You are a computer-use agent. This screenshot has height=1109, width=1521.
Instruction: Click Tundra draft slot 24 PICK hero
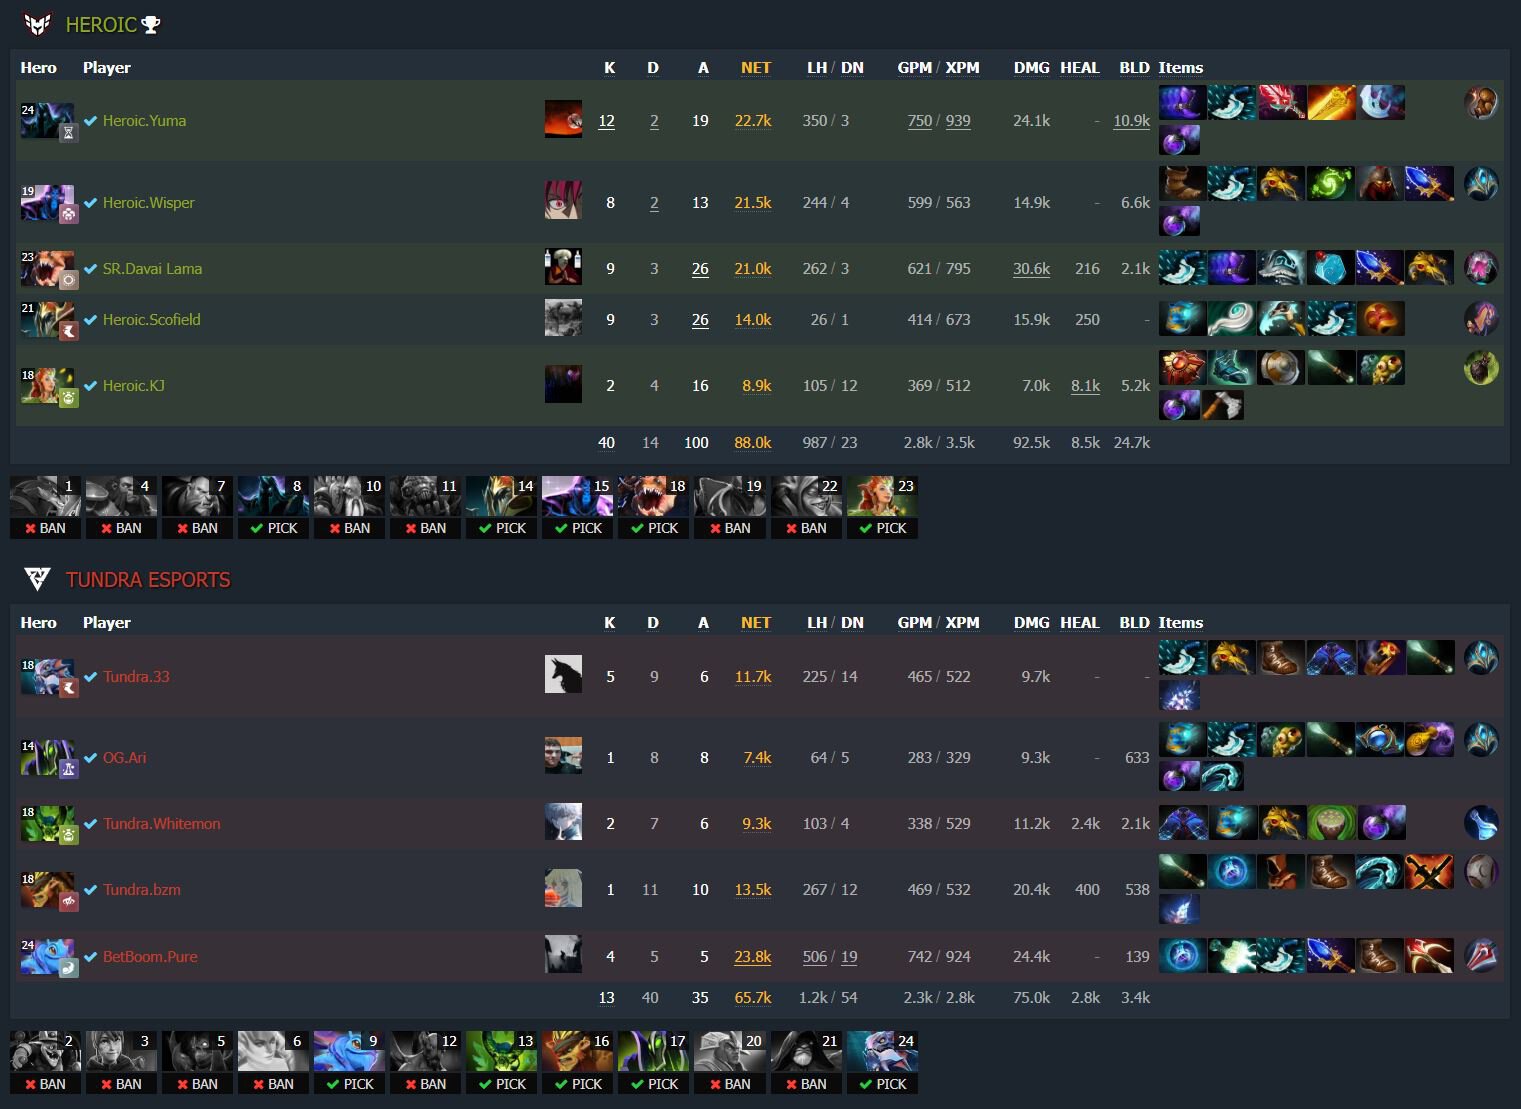pos(882,1052)
